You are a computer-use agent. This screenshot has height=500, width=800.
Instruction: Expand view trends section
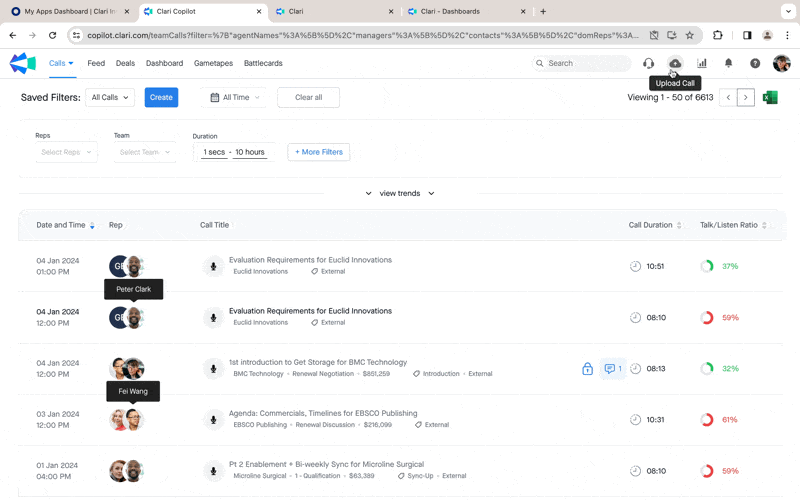click(400, 193)
